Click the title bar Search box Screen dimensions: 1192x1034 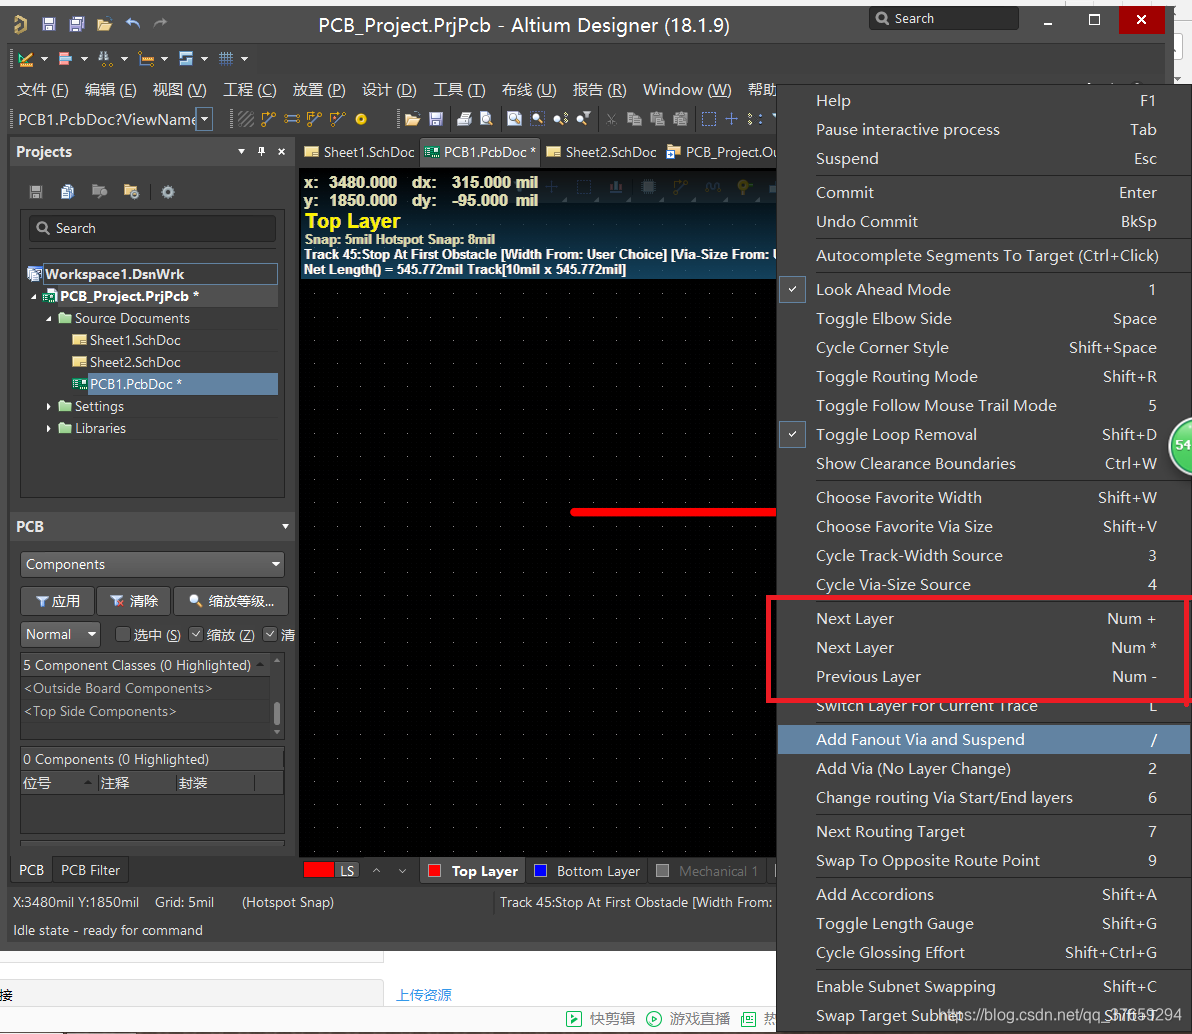coord(943,18)
